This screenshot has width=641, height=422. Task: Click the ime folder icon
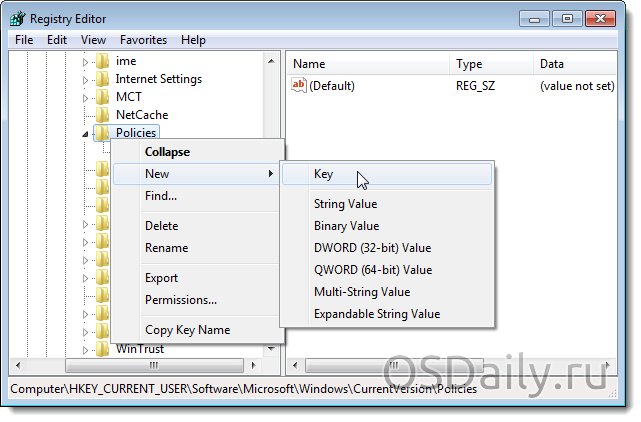tap(102, 62)
